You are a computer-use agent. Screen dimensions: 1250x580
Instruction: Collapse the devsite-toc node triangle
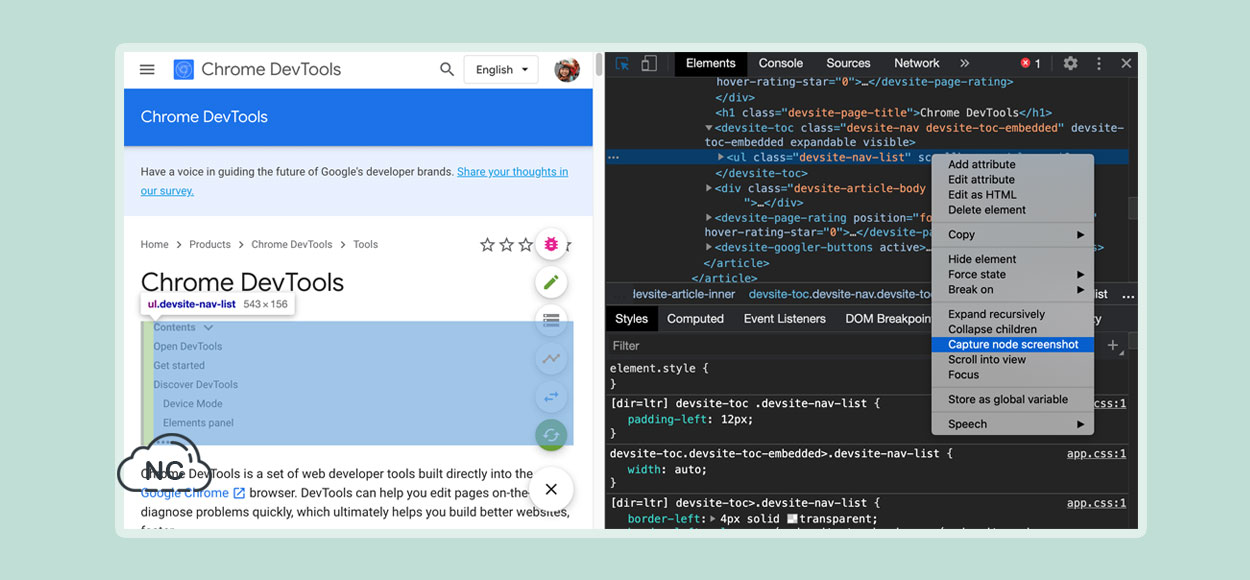709,128
